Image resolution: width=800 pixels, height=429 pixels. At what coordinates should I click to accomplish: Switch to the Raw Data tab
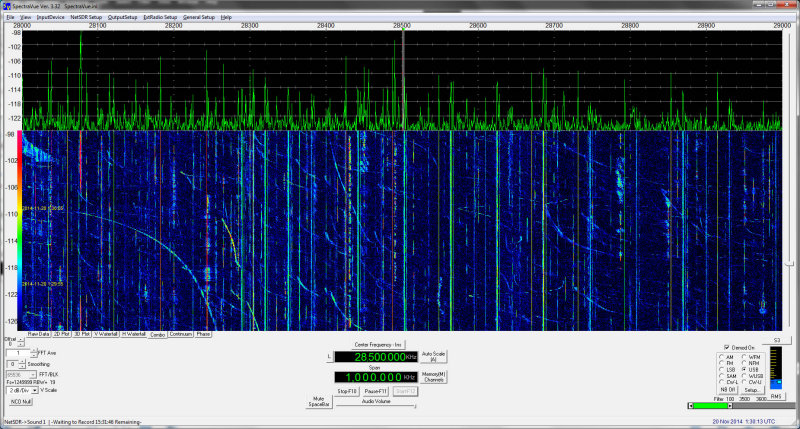click(x=38, y=334)
